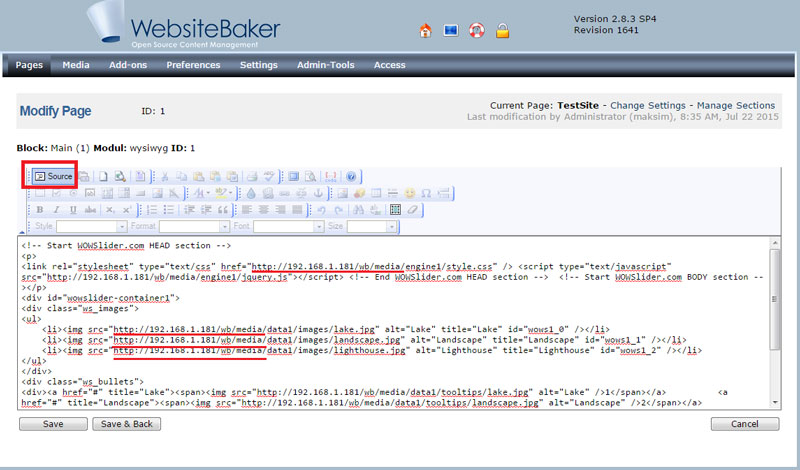
Task: Click the Paste from Word icon
Action: (232, 177)
